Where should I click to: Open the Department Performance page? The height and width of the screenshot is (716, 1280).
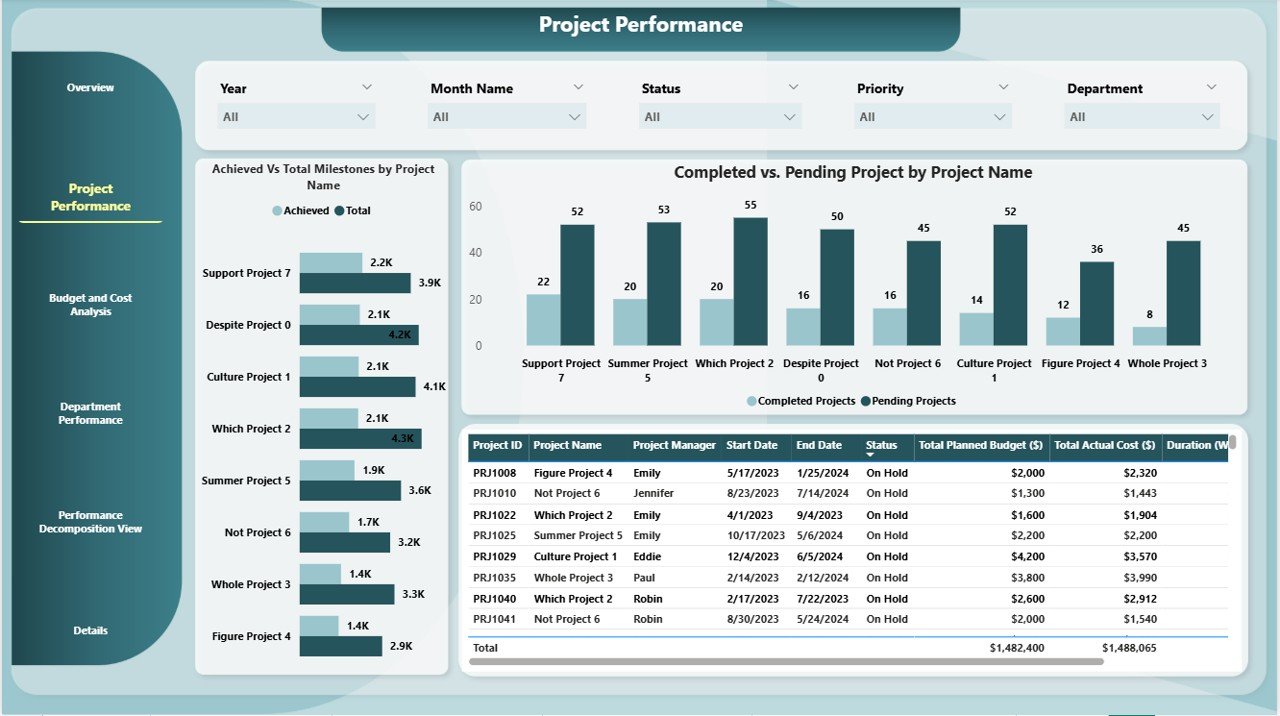pos(90,413)
